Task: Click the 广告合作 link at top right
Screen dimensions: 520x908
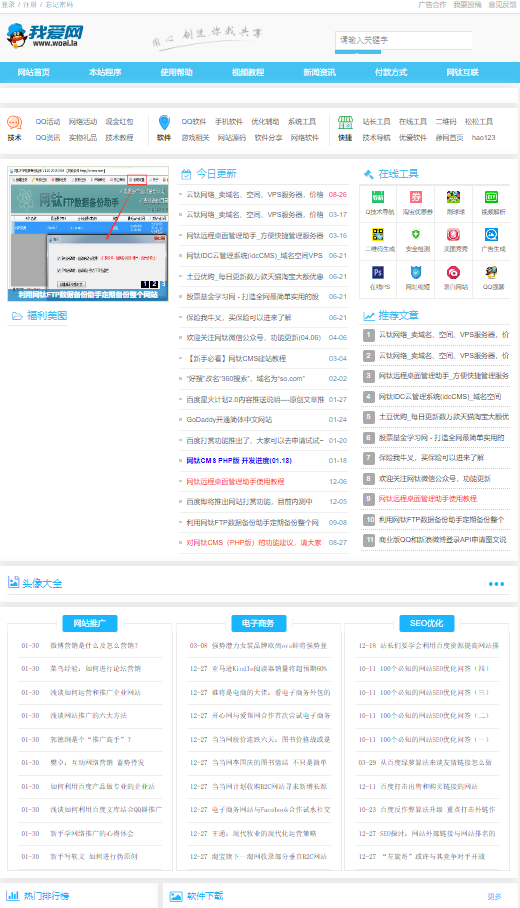Action: [x=433, y=5]
